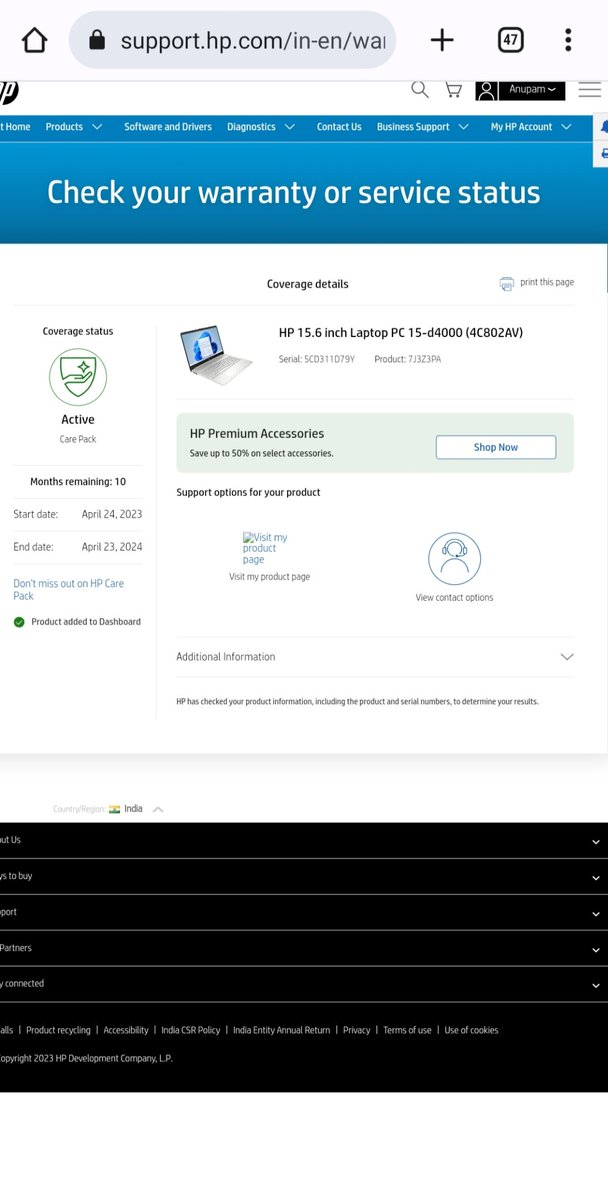Open Terms of use footer link
This screenshot has height=1200, width=608.
[x=407, y=1030]
